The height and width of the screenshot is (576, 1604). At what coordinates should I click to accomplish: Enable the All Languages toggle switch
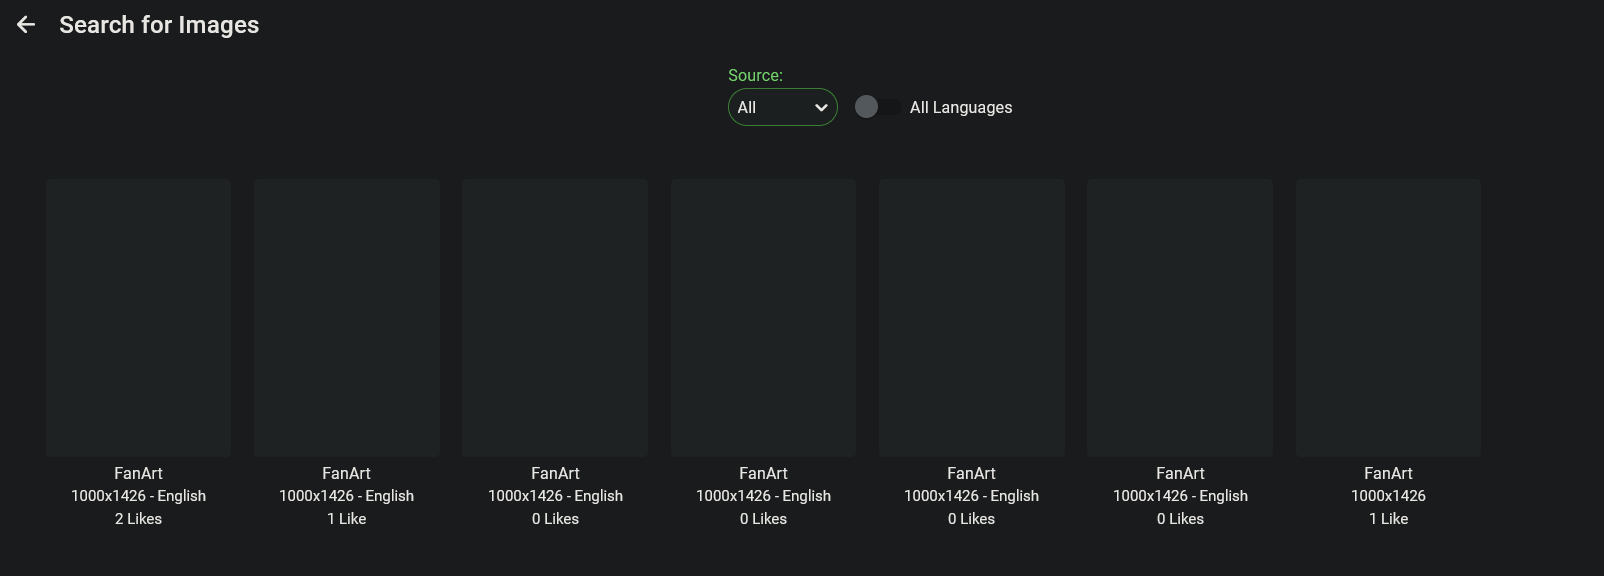pos(877,107)
